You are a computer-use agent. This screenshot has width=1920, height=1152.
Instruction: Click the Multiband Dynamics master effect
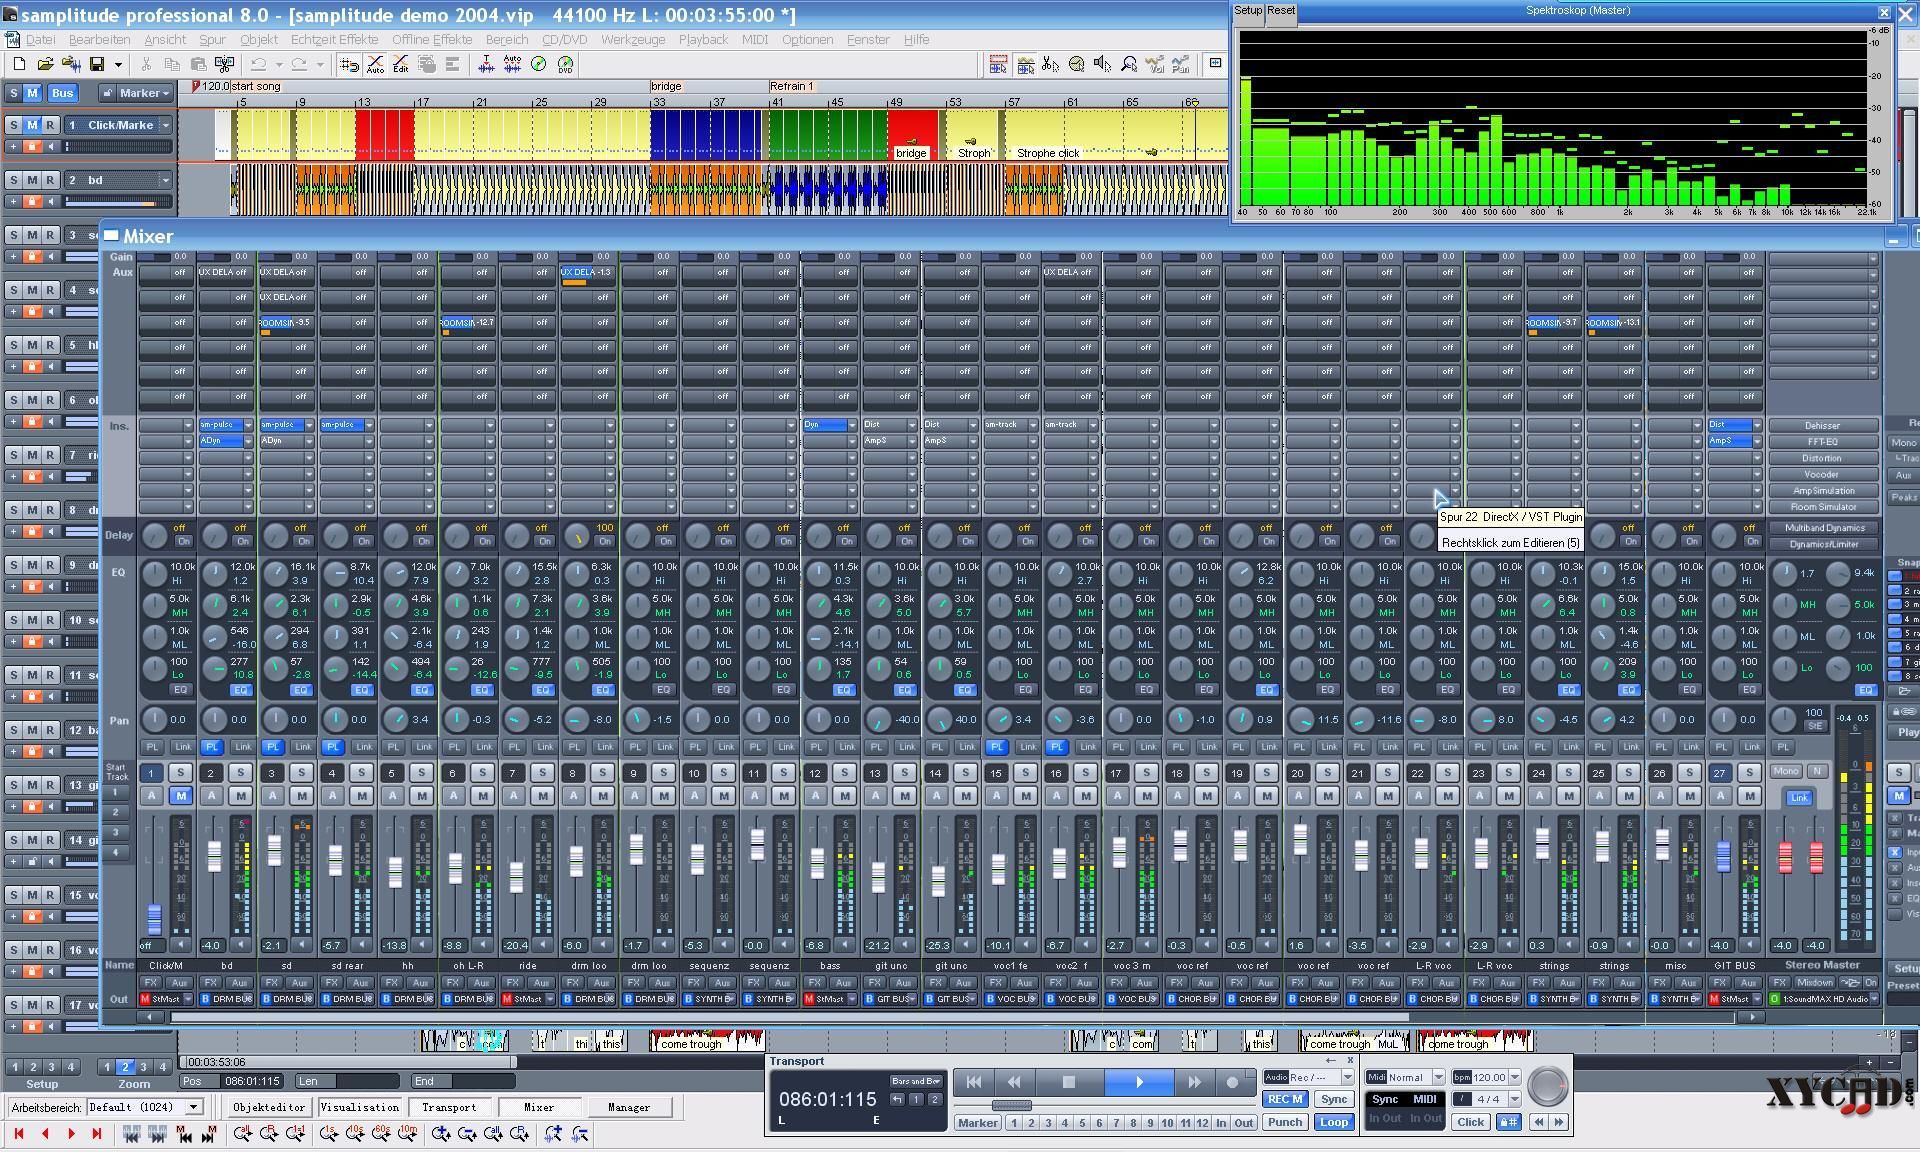pos(1824,528)
